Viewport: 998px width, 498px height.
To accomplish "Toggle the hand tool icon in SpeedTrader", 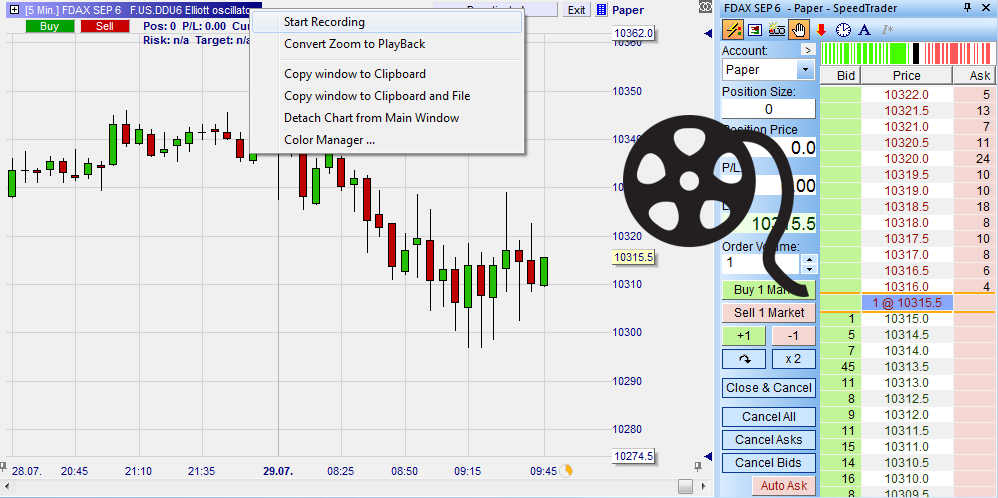I will pos(798,29).
